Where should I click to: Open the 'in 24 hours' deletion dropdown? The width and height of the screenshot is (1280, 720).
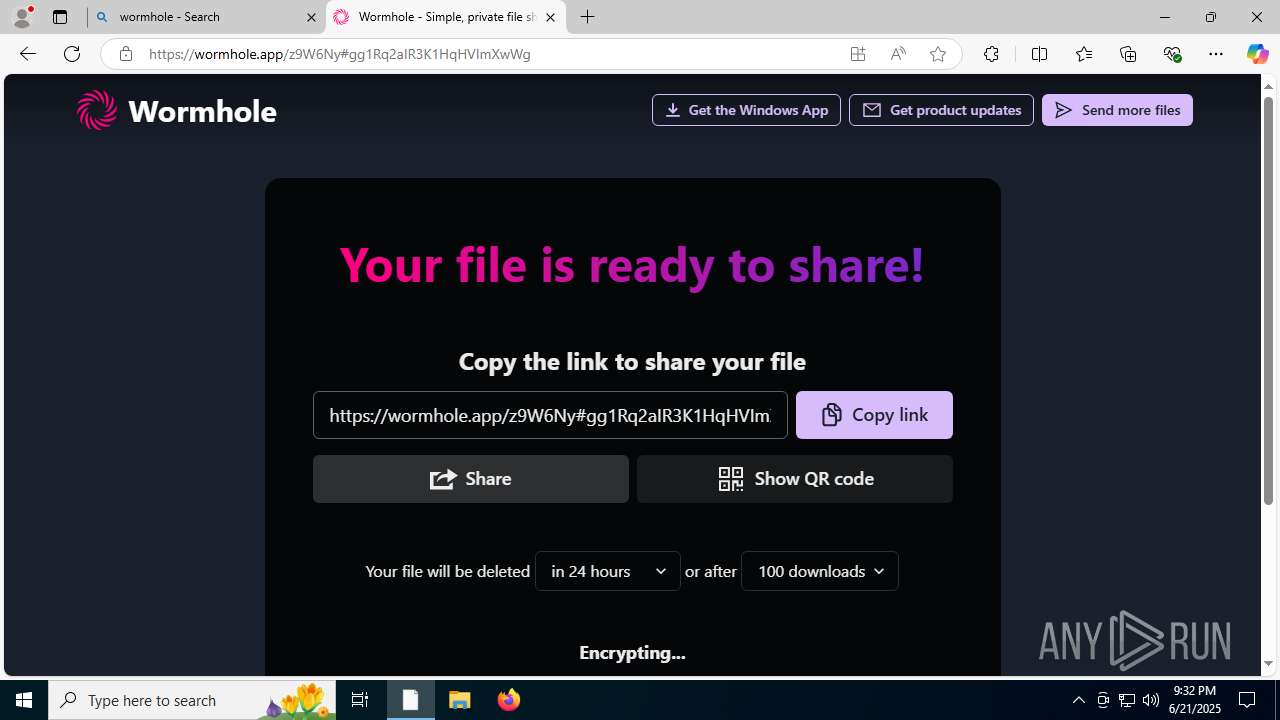point(608,571)
